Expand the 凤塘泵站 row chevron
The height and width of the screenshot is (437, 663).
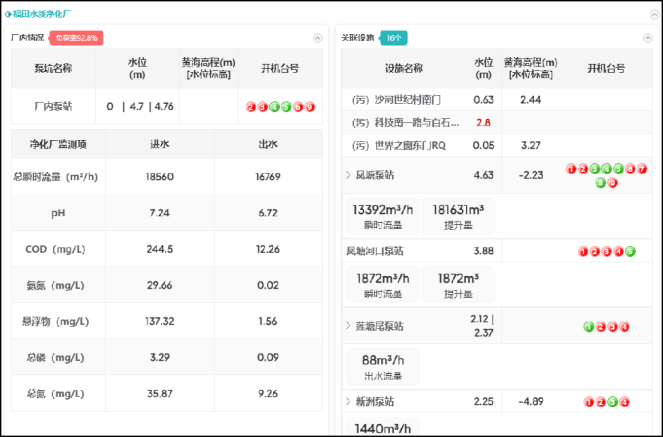coord(348,175)
